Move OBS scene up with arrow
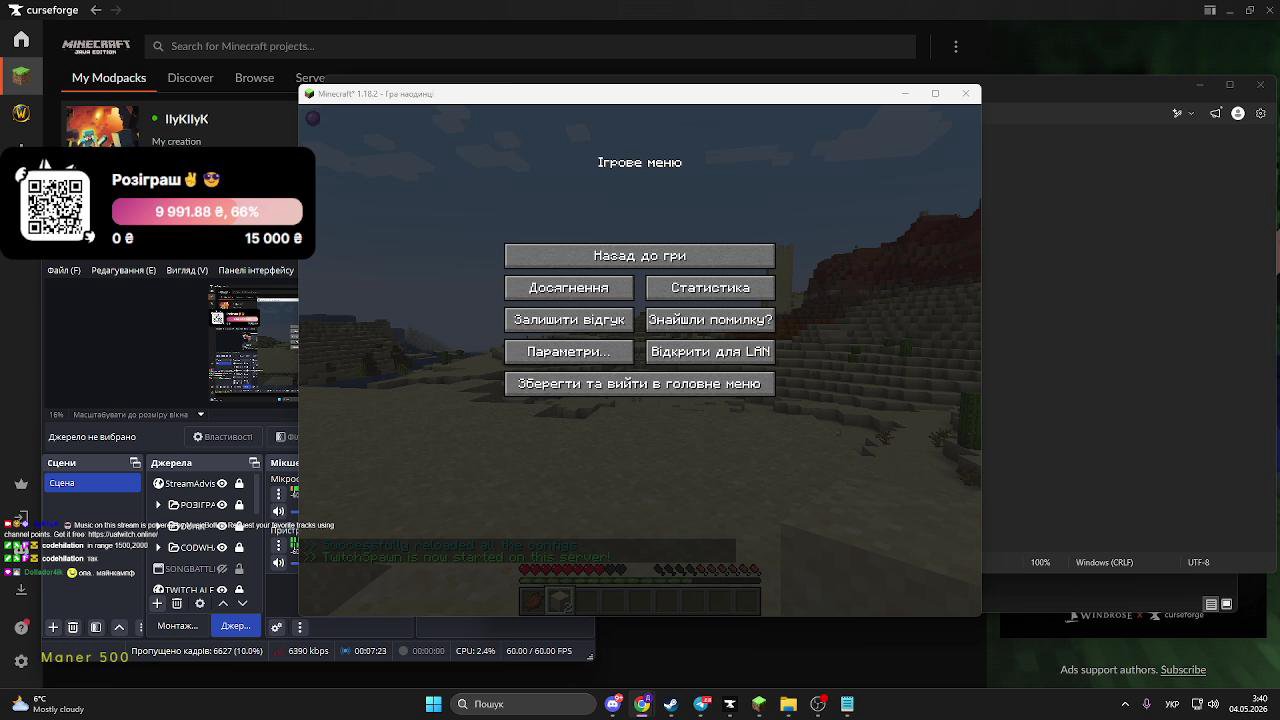Image resolution: width=1280 pixels, height=720 pixels. tap(119, 627)
